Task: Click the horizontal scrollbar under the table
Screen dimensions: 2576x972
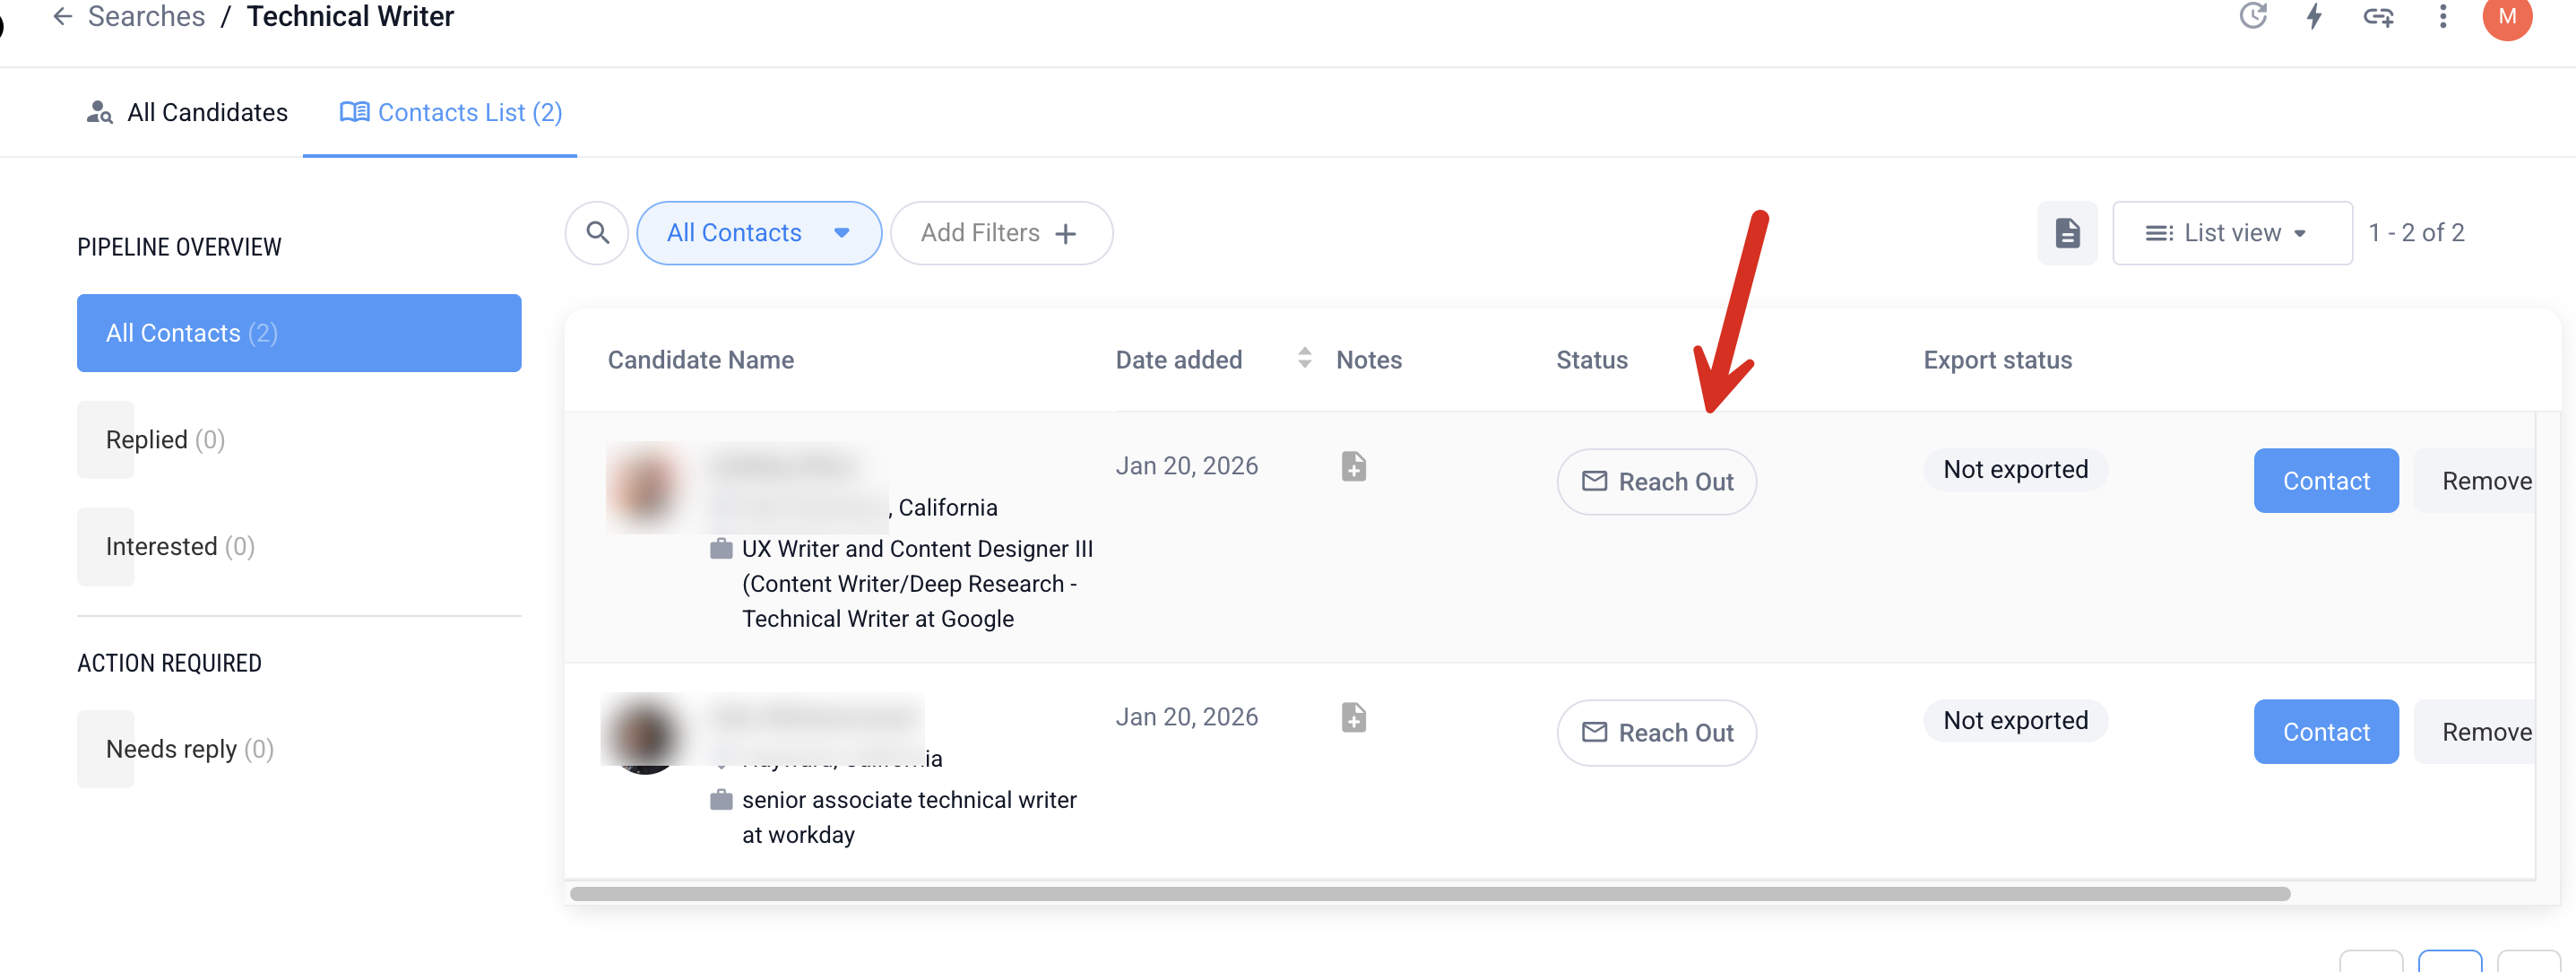Action: (1429, 894)
